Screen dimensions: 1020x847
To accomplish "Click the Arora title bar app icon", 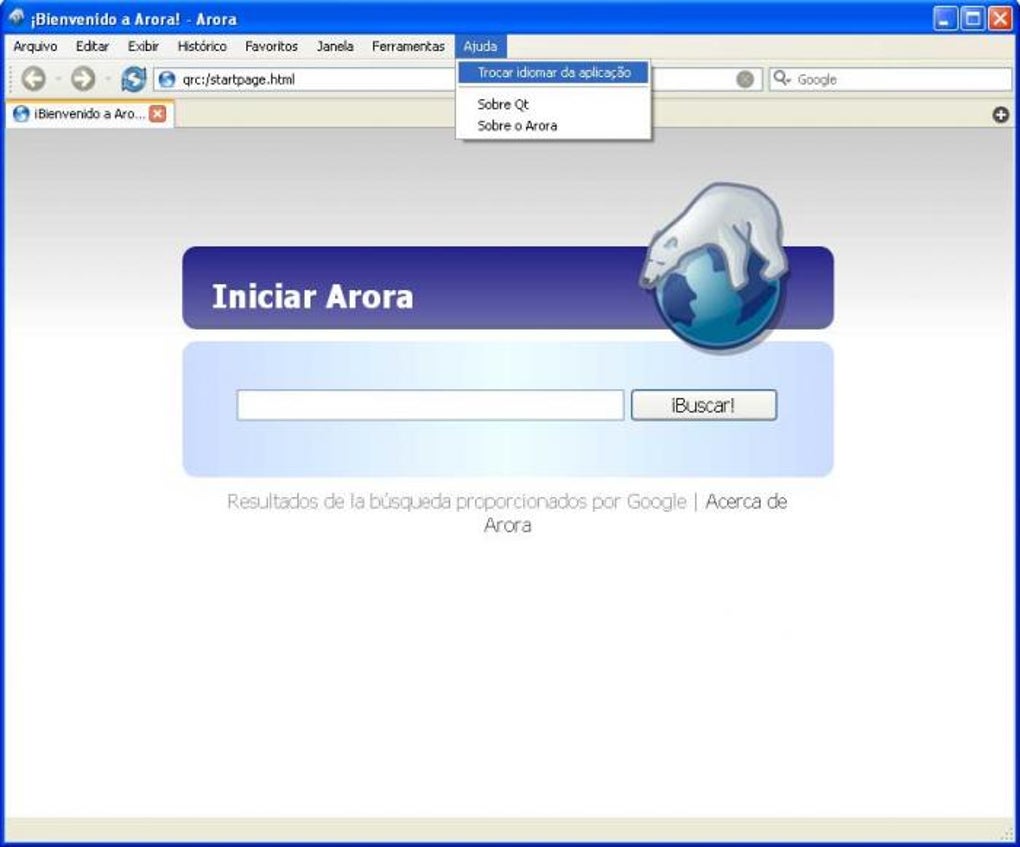I will pos(16,18).
